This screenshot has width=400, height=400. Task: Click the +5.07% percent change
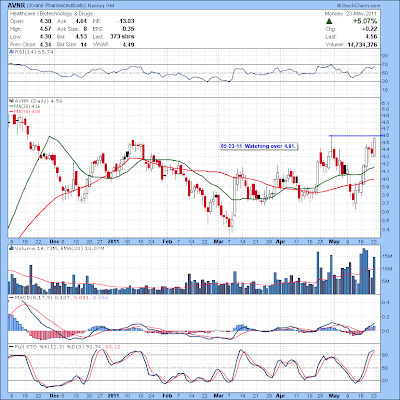[365, 21]
